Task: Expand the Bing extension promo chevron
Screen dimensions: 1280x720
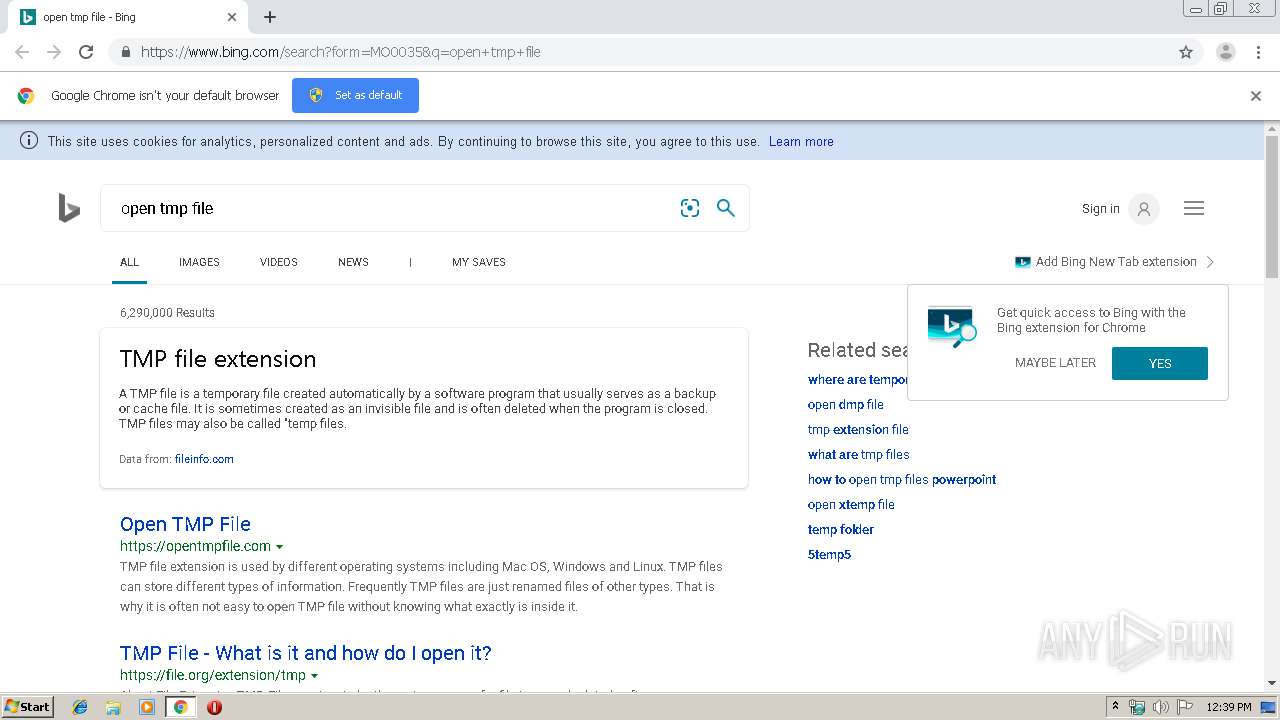Action: tap(1210, 262)
